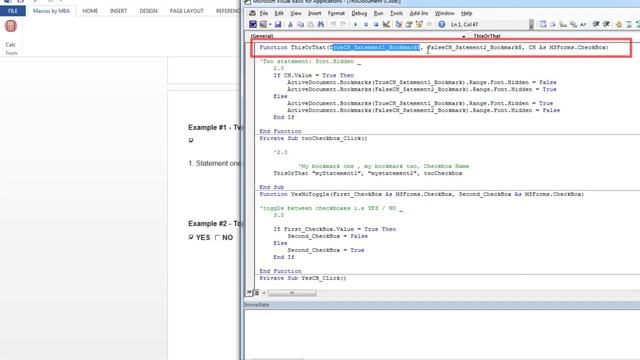Screen dimensions: 640x360
Task: Click the VBA control-menu icon beside the File menu
Action: pos(252,13)
